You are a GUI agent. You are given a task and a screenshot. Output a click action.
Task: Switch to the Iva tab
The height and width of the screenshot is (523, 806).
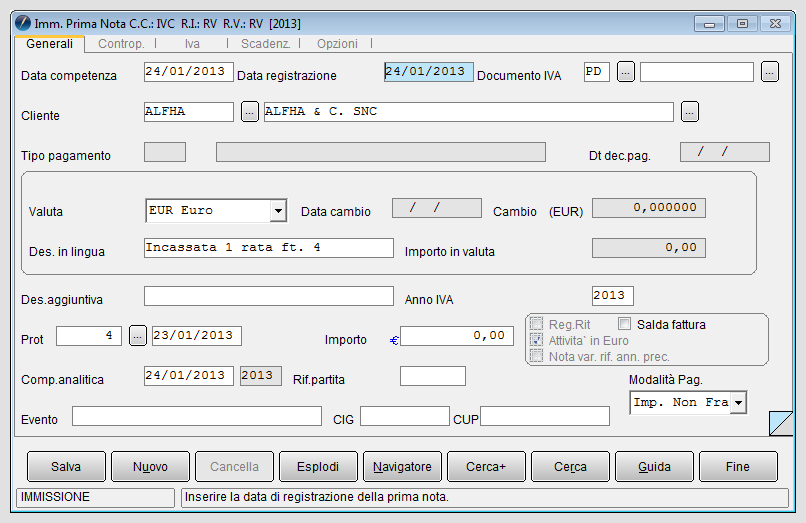pyautogui.click(x=192, y=44)
